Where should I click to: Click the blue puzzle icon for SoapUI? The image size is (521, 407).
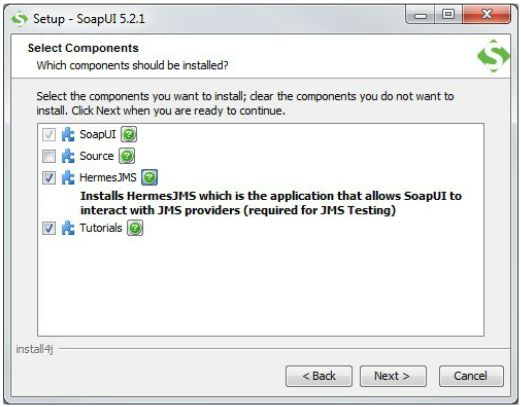click(x=68, y=135)
